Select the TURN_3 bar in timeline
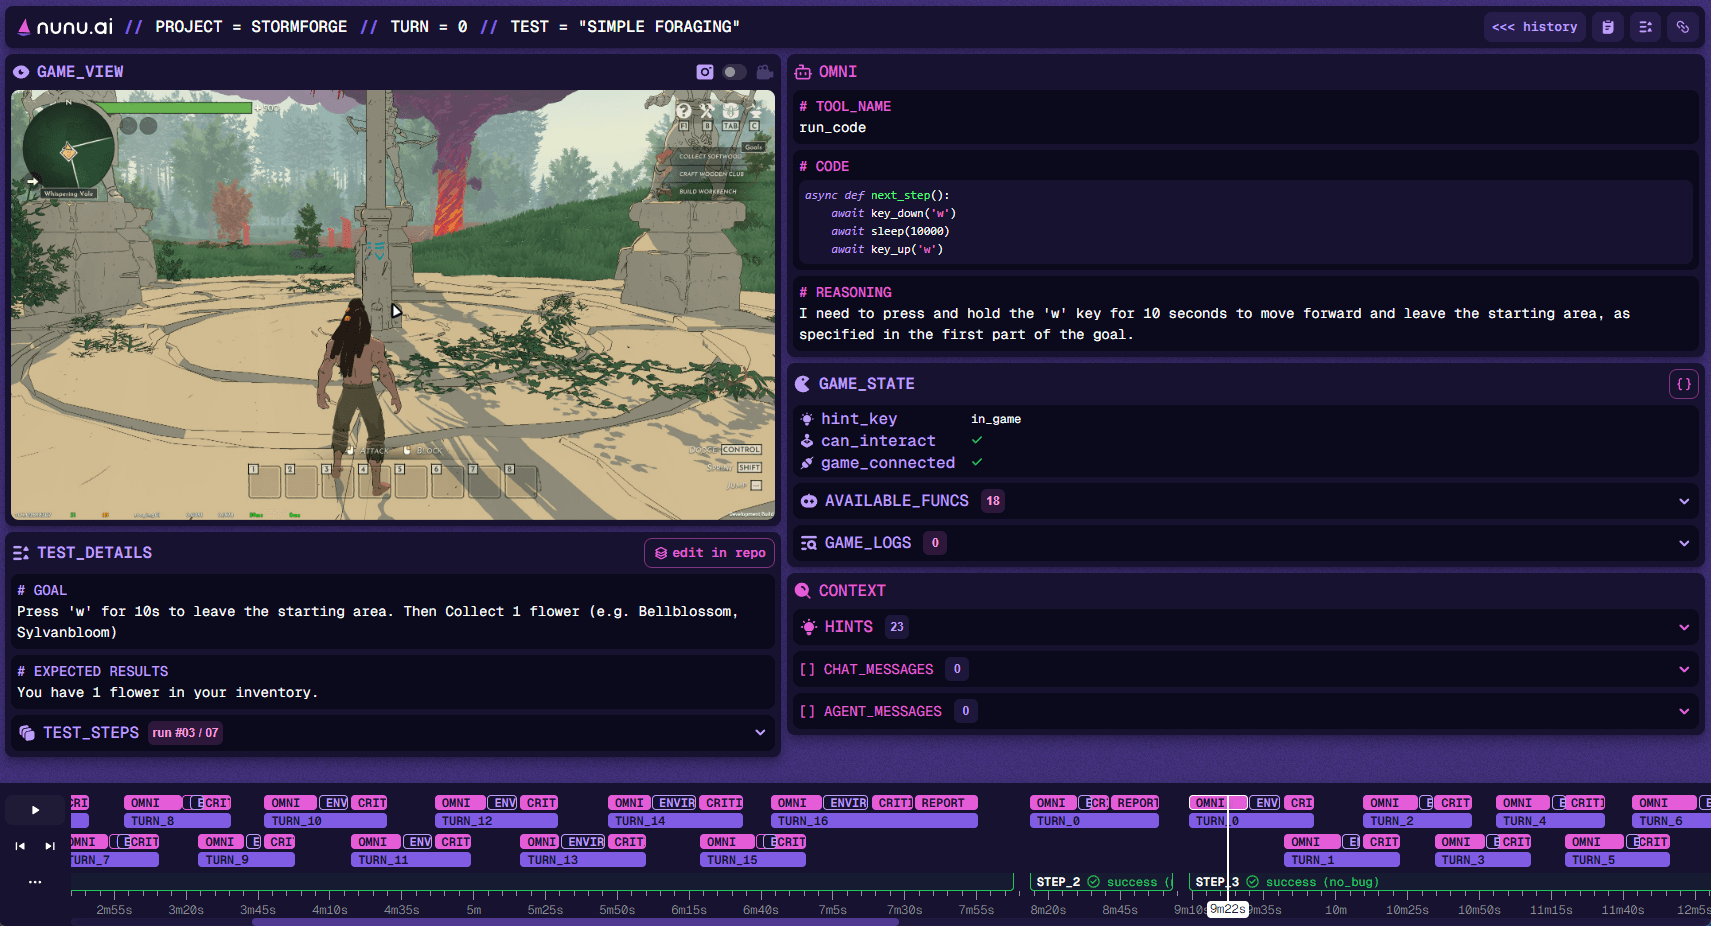 coord(1483,860)
